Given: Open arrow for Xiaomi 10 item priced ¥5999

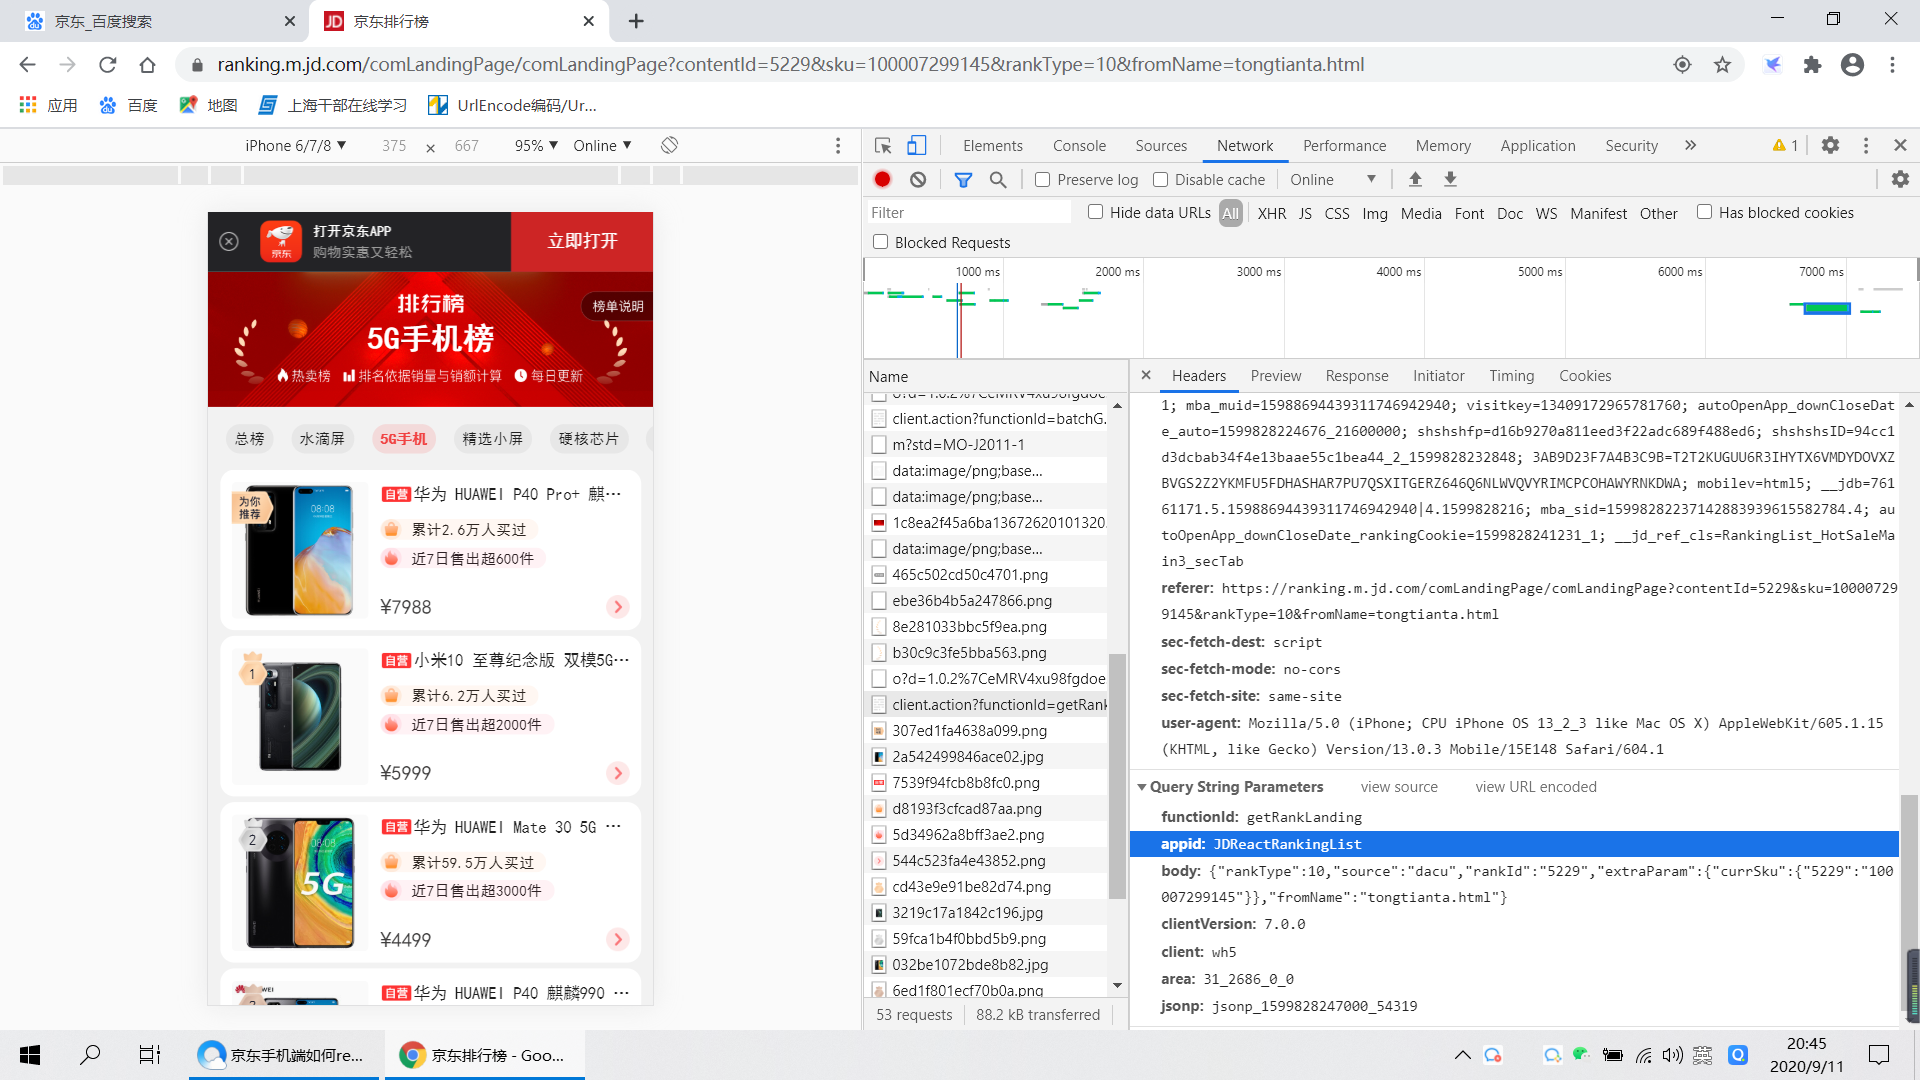Looking at the screenshot, I should 618,773.
